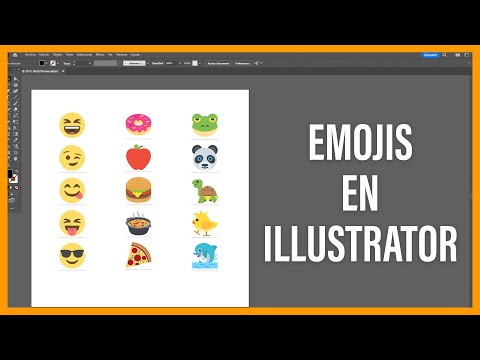The width and height of the screenshot is (480, 360).
Task: Select the Free Transform tool
Action: 16,122
